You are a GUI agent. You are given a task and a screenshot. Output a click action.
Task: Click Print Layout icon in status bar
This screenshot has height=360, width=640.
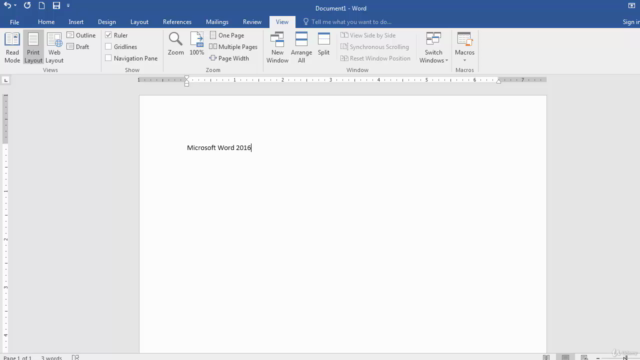tap(565, 358)
